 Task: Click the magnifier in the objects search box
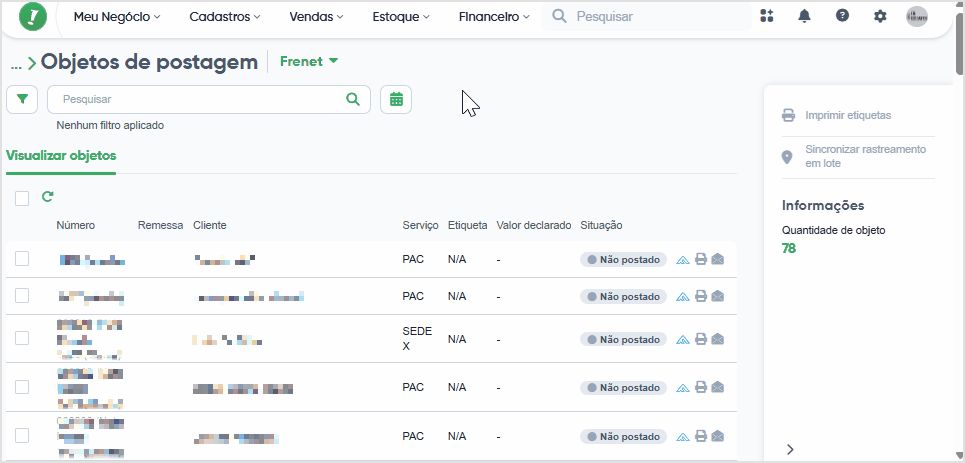[x=353, y=99]
